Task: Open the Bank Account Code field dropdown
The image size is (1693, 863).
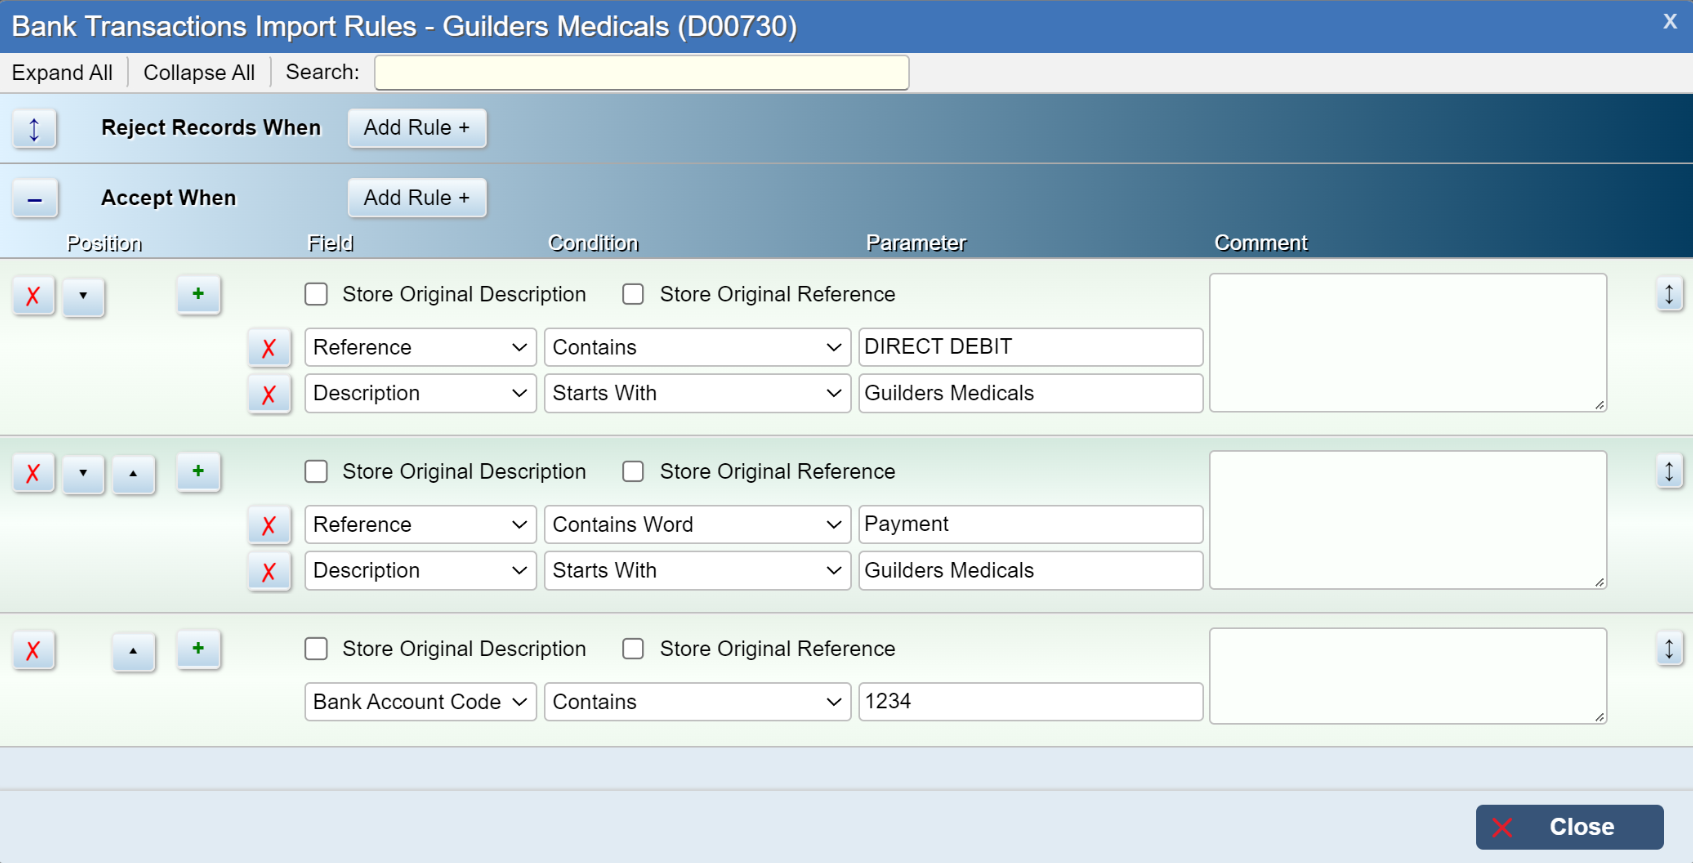Action: [420, 702]
